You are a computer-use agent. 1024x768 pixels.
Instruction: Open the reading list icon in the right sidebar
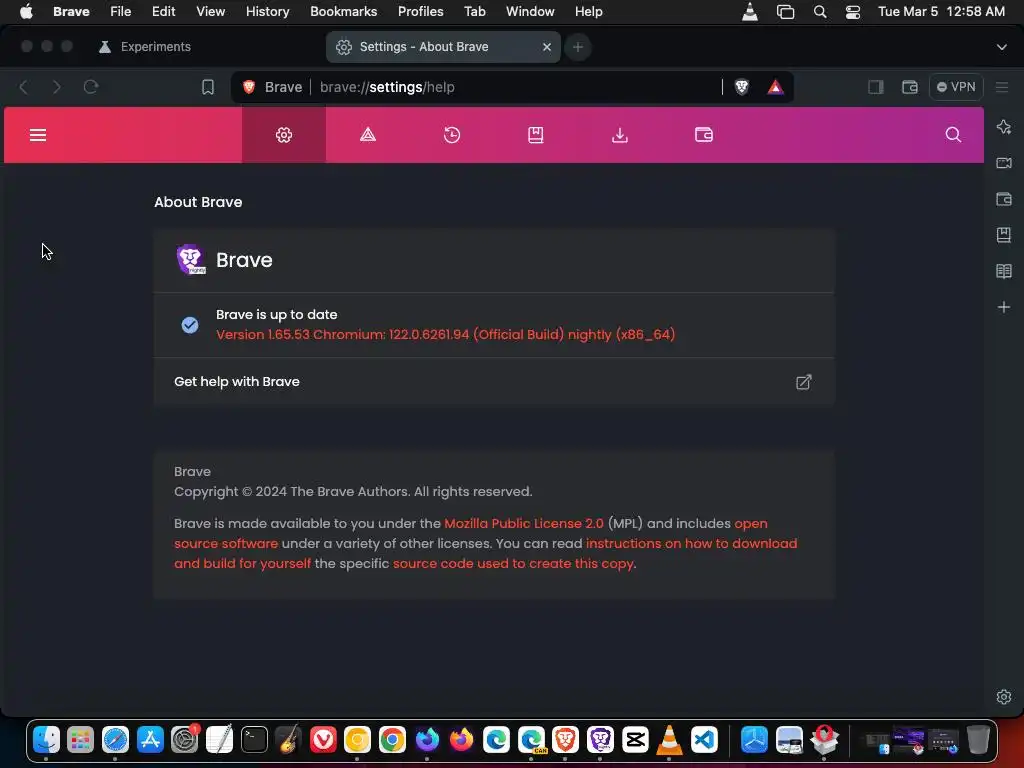coord(1004,271)
